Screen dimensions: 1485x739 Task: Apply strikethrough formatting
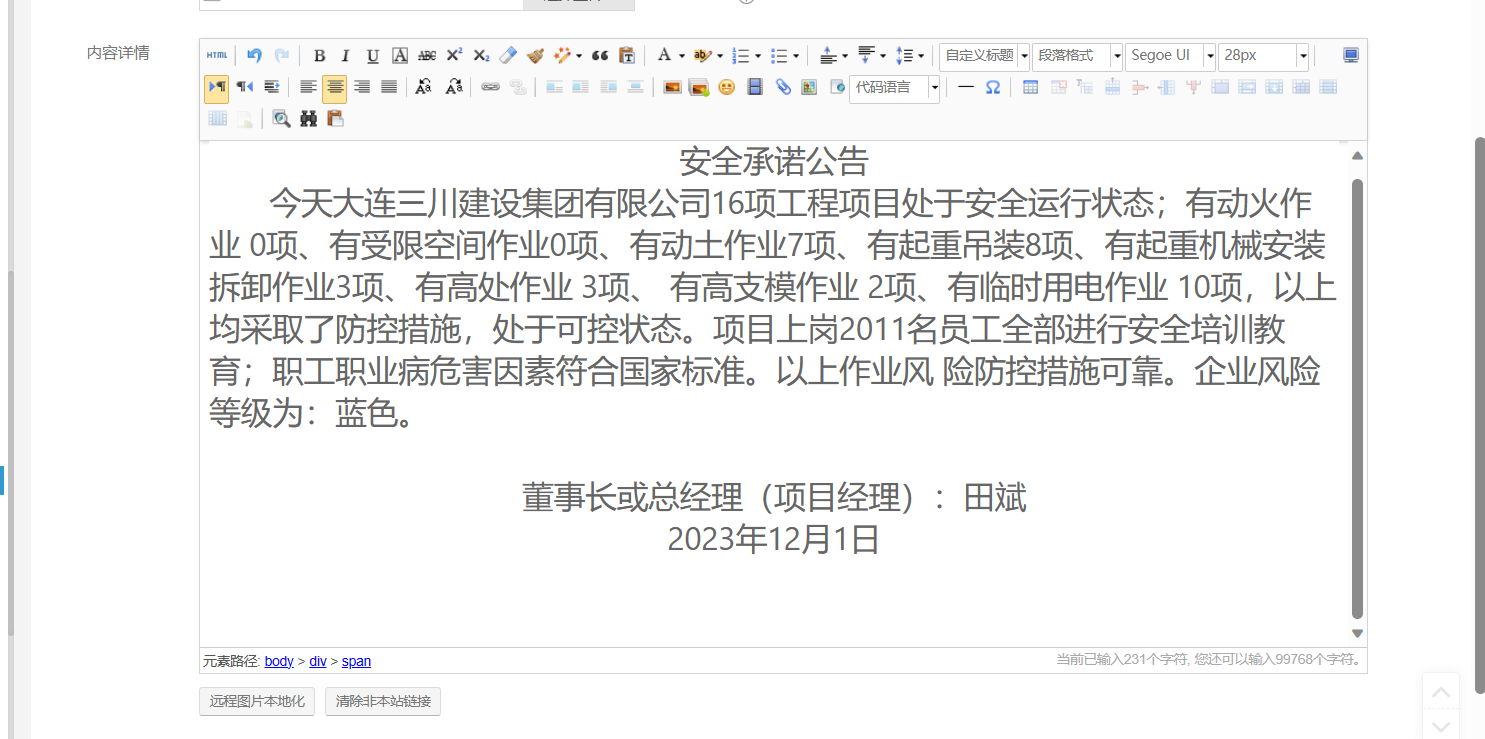point(427,56)
